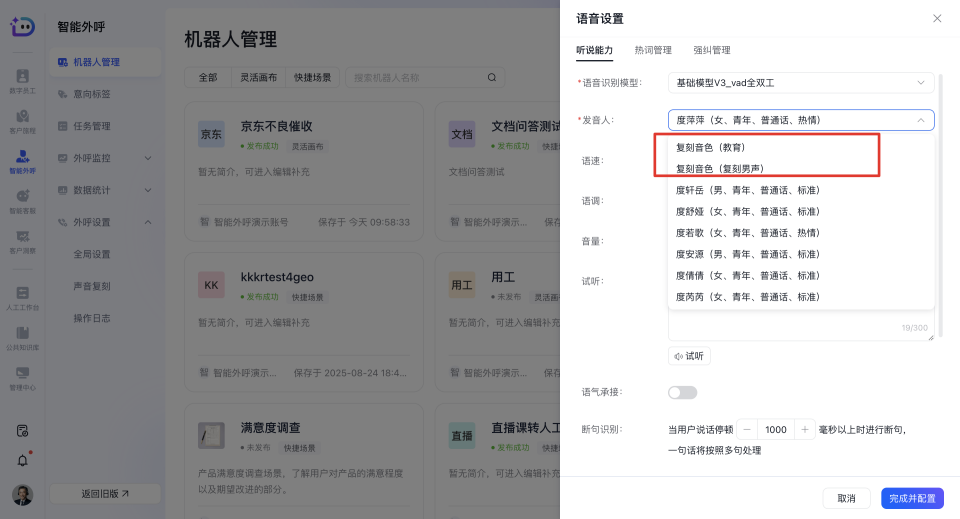Open the 语音识别模型 dropdown
The width and height of the screenshot is (960, 519).
tap(800, 83)
